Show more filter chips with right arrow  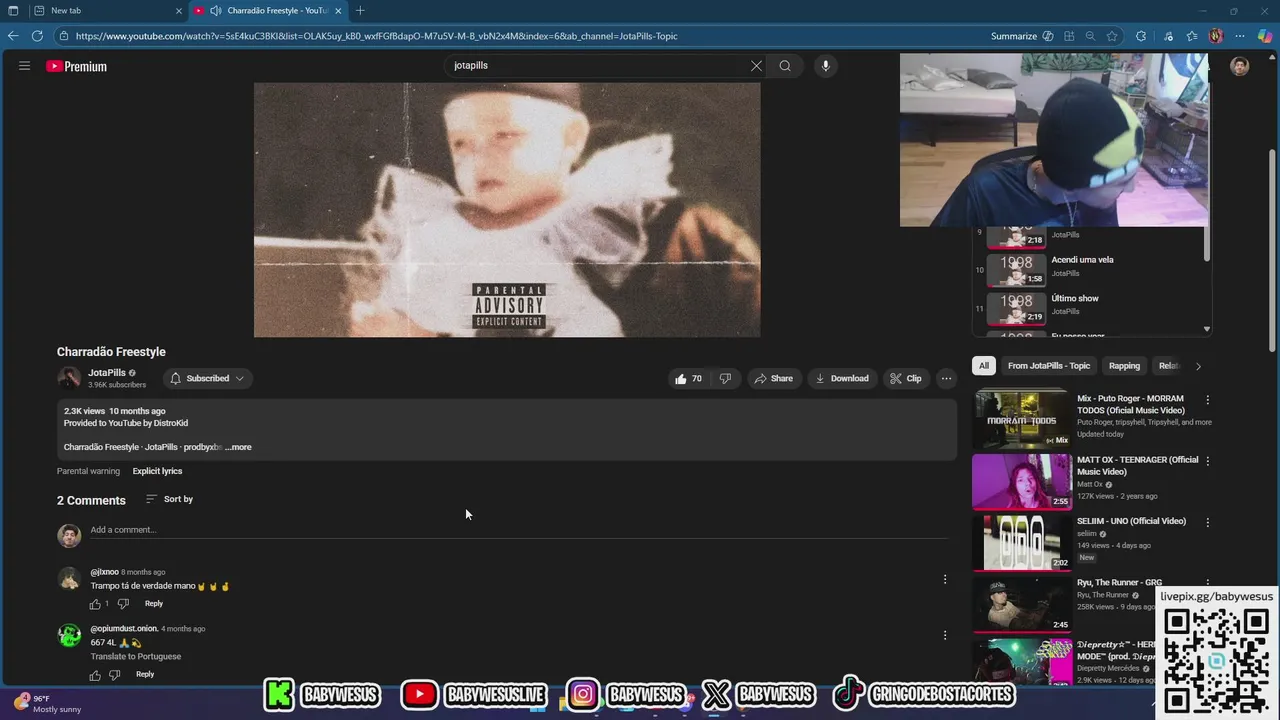(x=1198, y=366)
